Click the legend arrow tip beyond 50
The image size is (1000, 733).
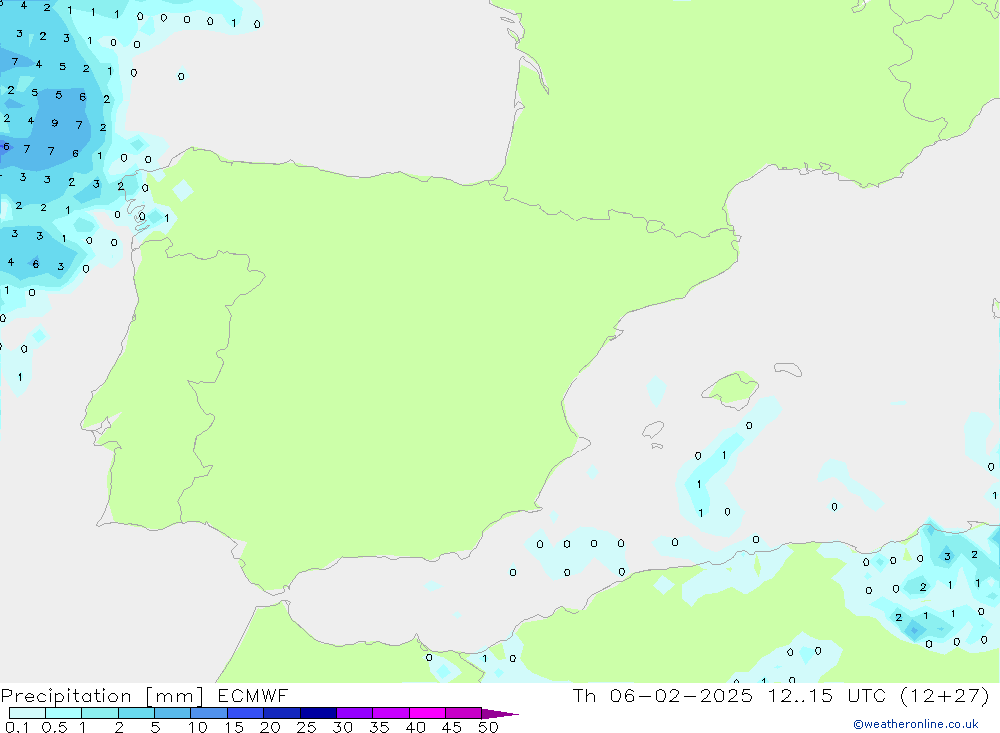pyautogui.click(x=500, y=714)
